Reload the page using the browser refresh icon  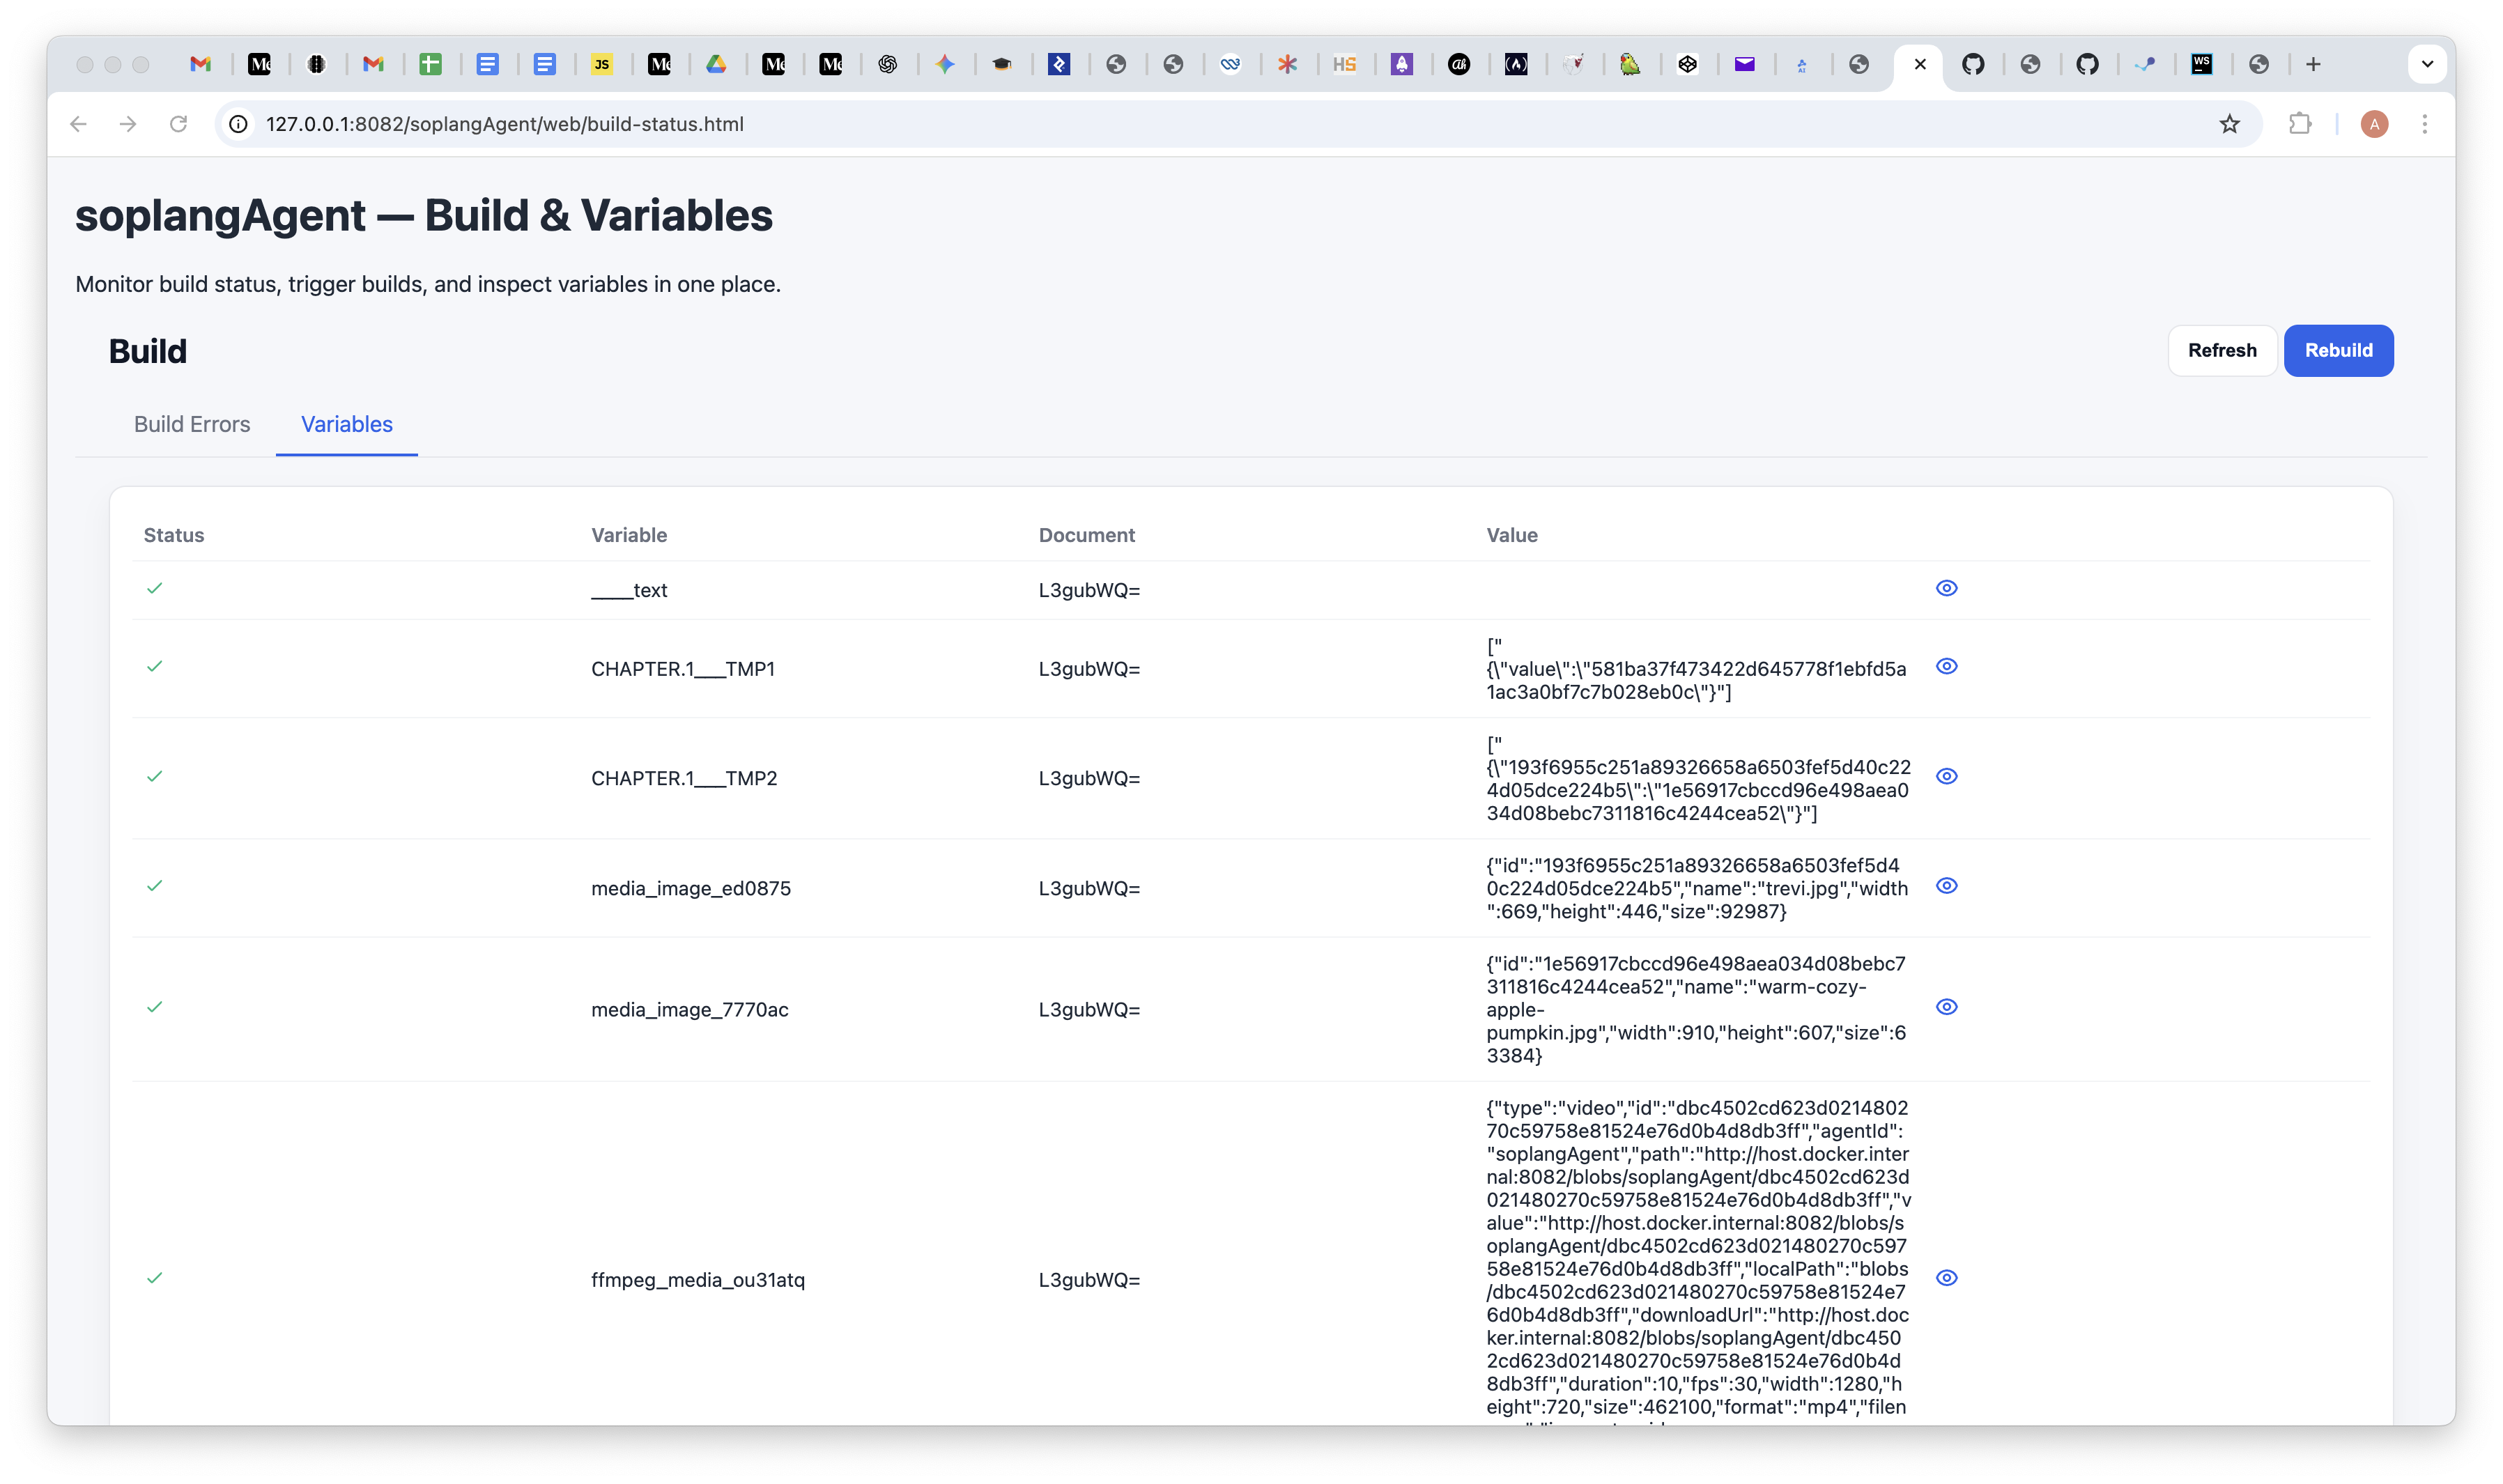(x=178, y=124)
